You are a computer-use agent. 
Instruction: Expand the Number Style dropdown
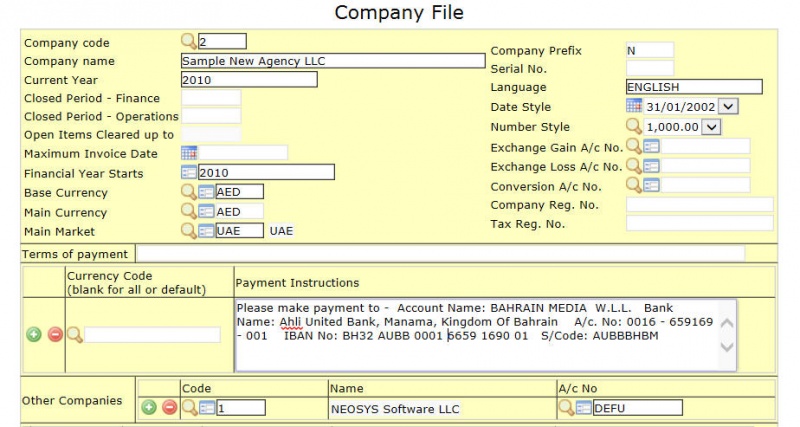[x=711, y=127]
